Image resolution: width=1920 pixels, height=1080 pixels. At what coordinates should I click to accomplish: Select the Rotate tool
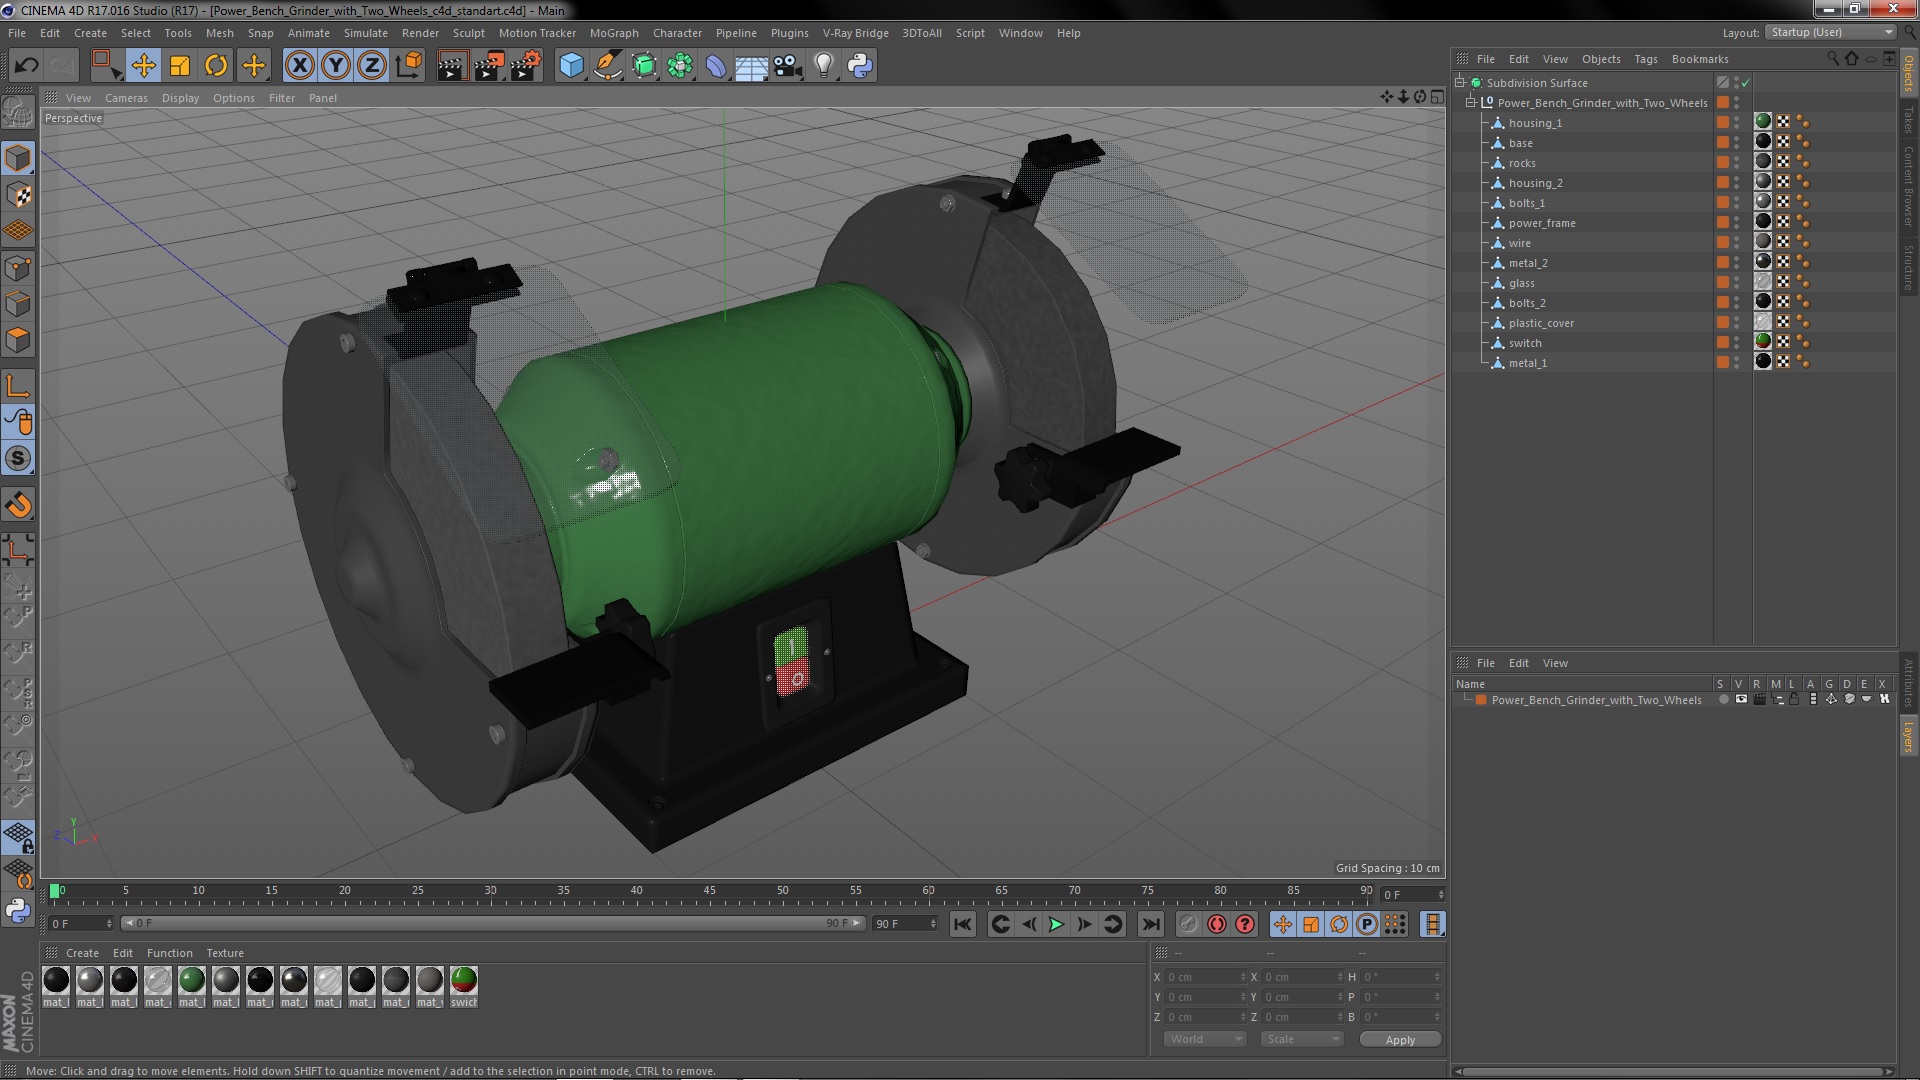tap(216, 66)
